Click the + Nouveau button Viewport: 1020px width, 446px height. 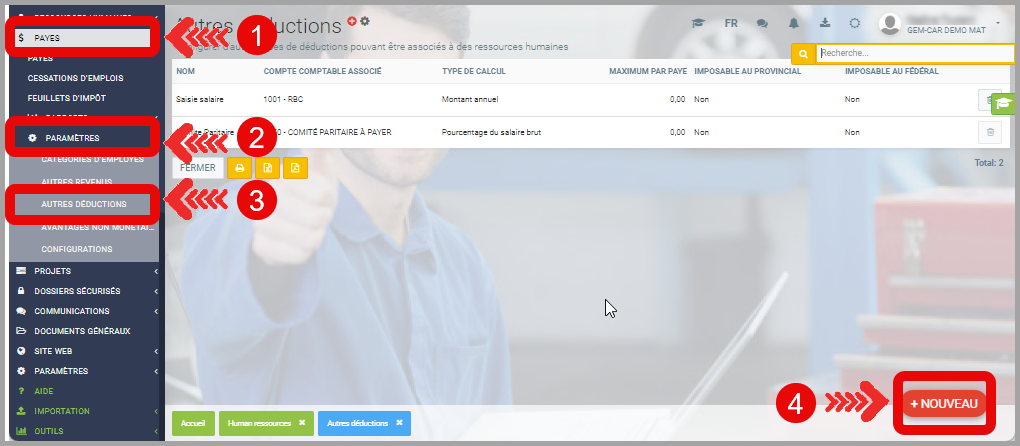(x=944, y=402)
